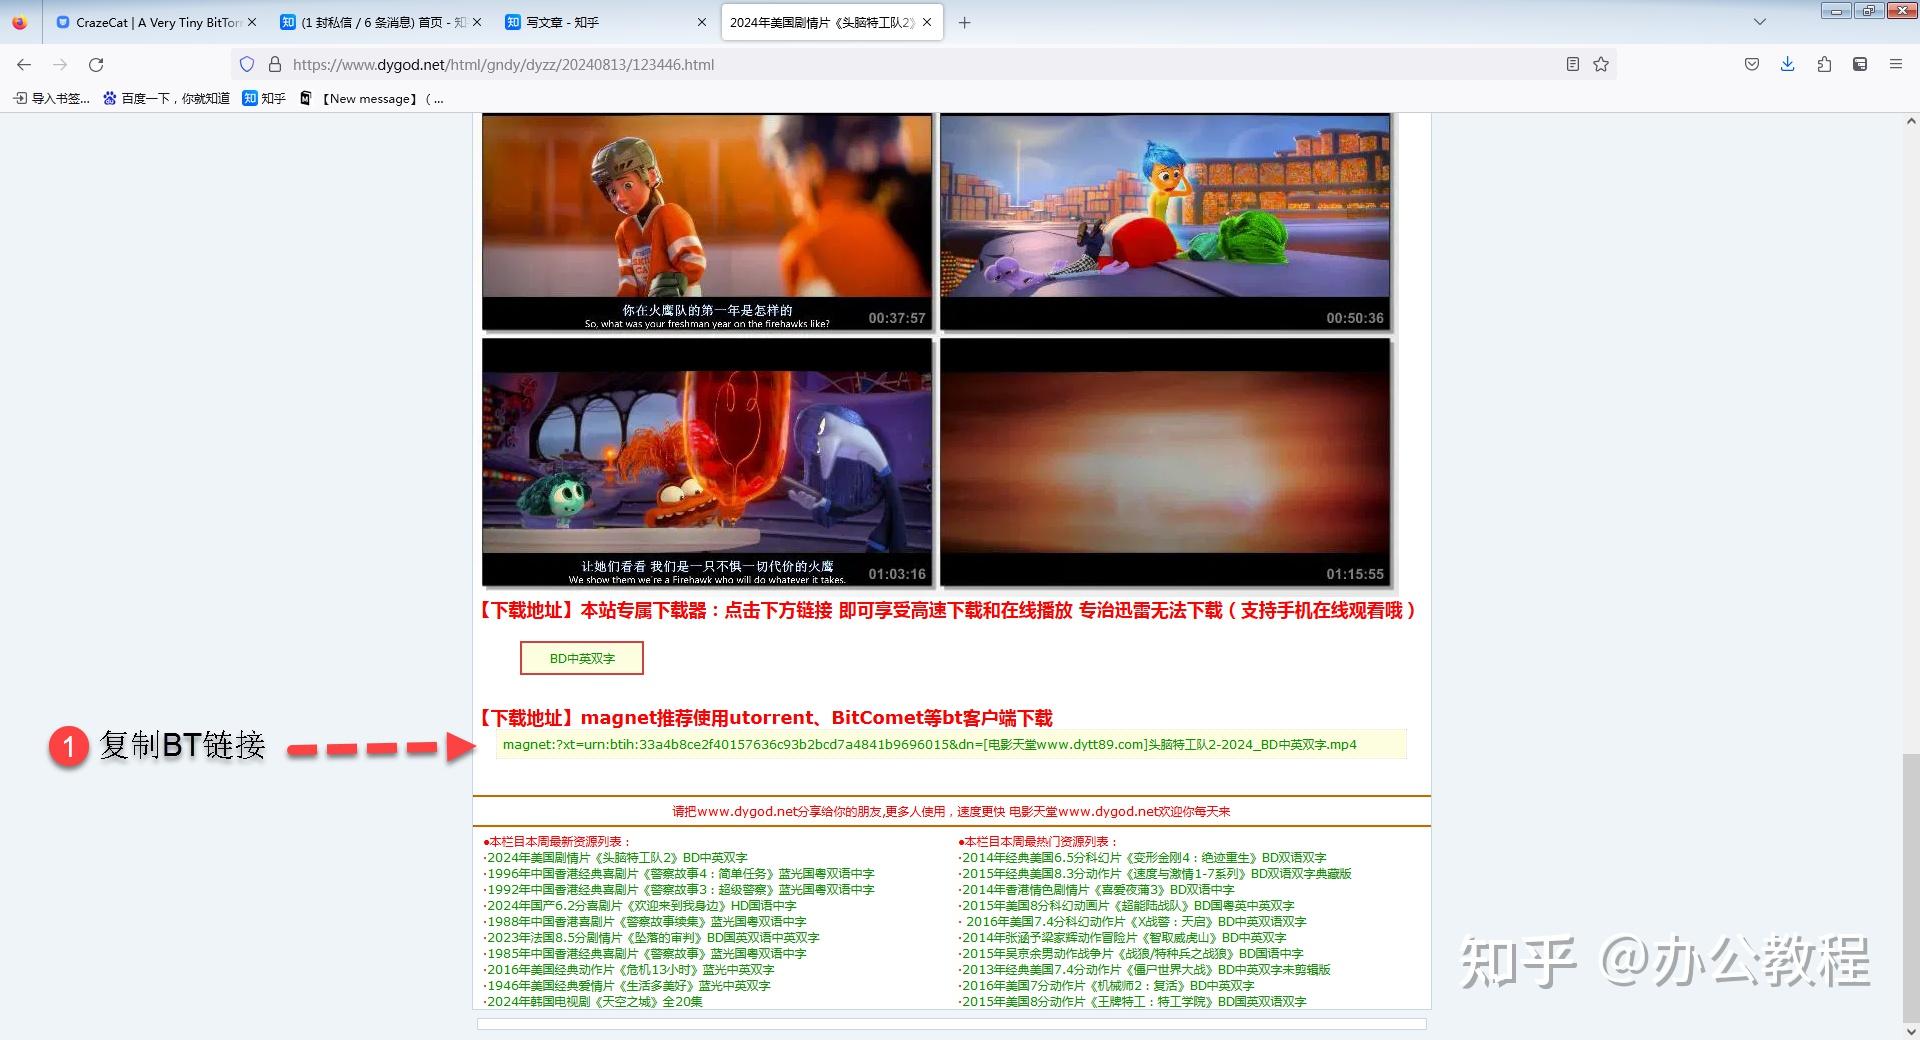Open 1988年《警察故事续集》 link
This screenshot has width=1920, height=1040.
[x=646, y=921]
